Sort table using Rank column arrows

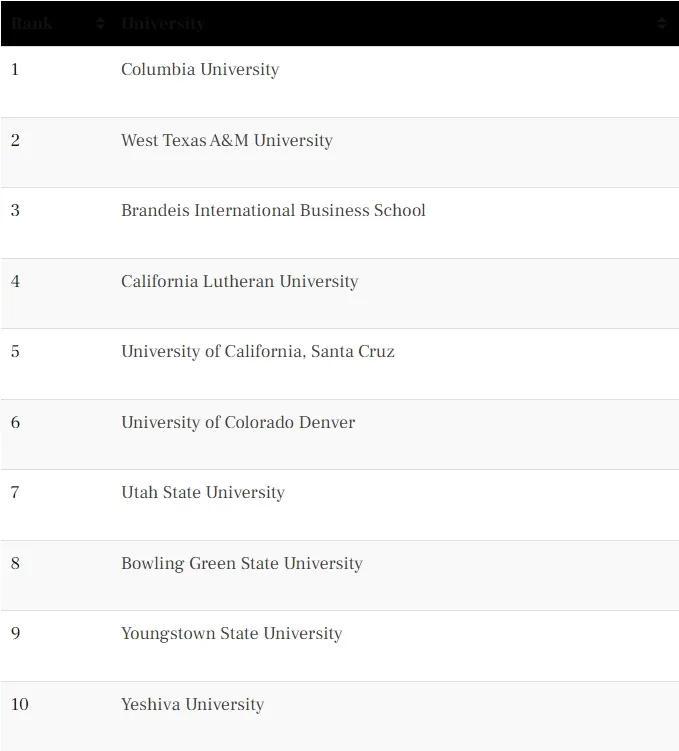100,23
